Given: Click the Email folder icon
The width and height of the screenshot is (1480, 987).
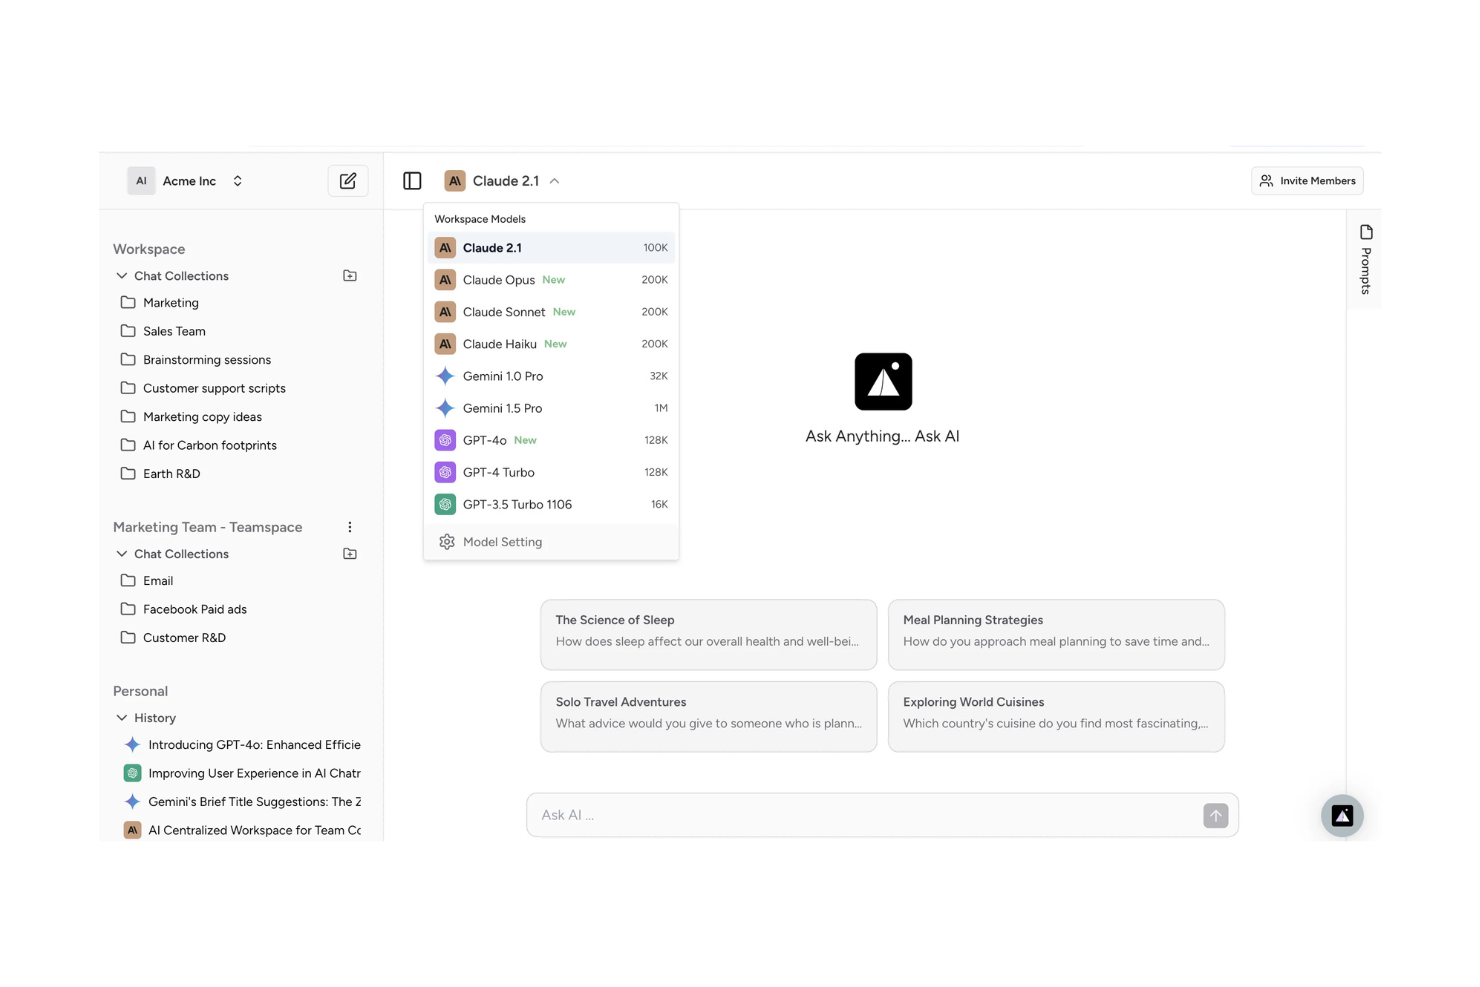Looking at the screenshot, I should [x=128, y=580].
